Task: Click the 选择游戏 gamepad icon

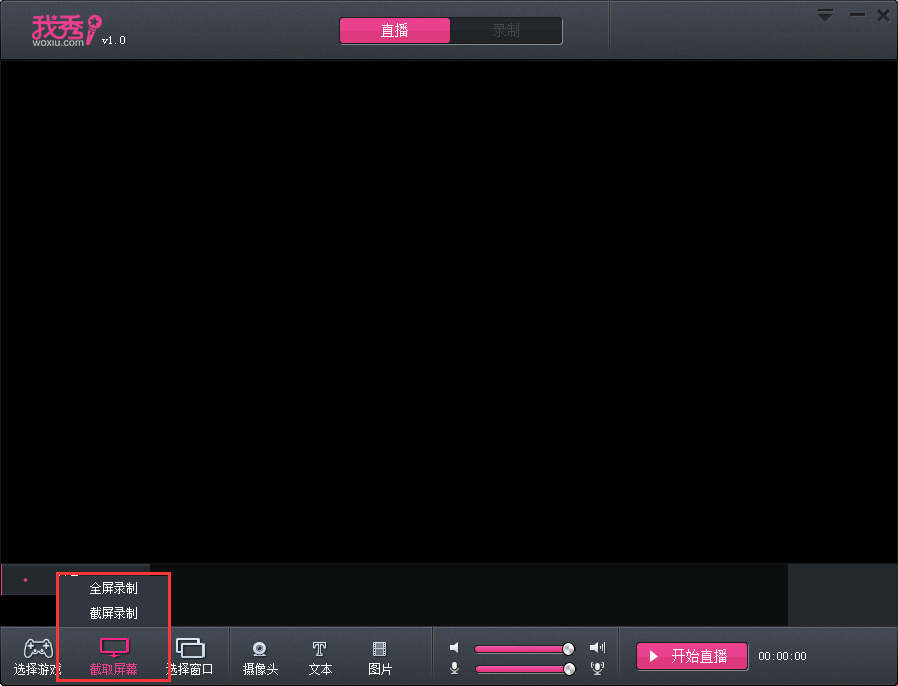Action: [38, 648]
